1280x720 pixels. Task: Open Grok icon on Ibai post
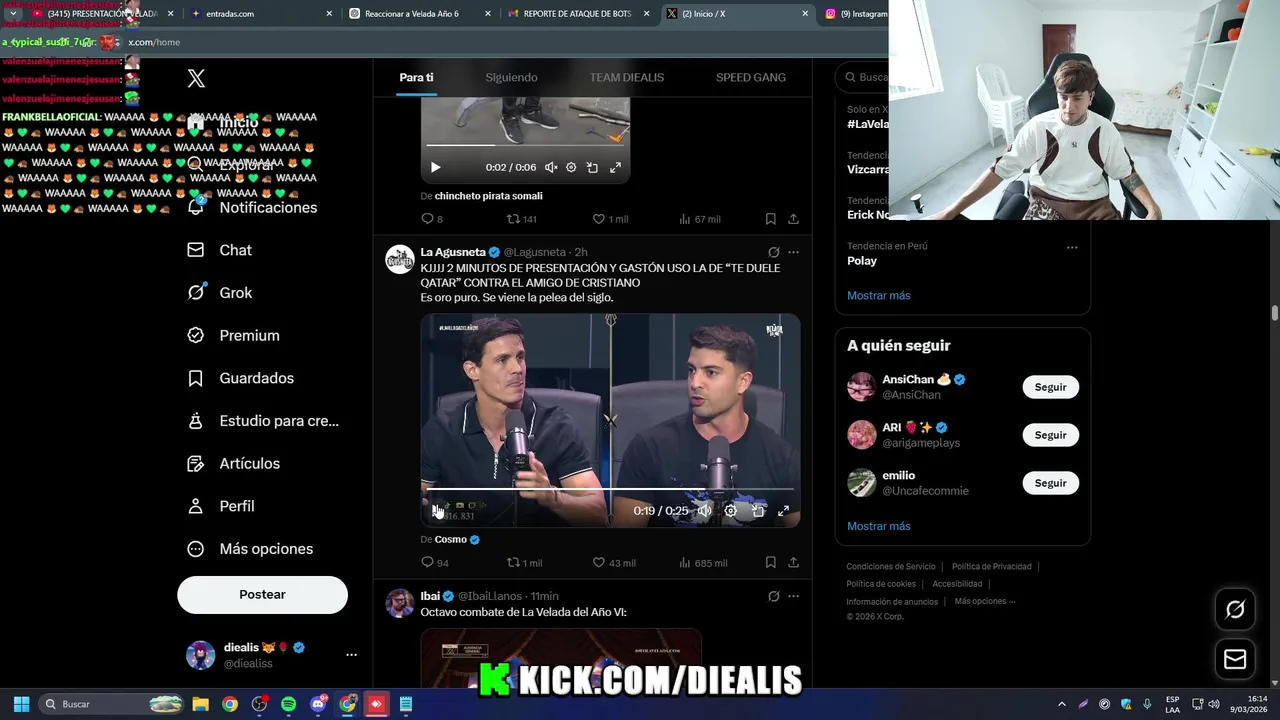773,596
